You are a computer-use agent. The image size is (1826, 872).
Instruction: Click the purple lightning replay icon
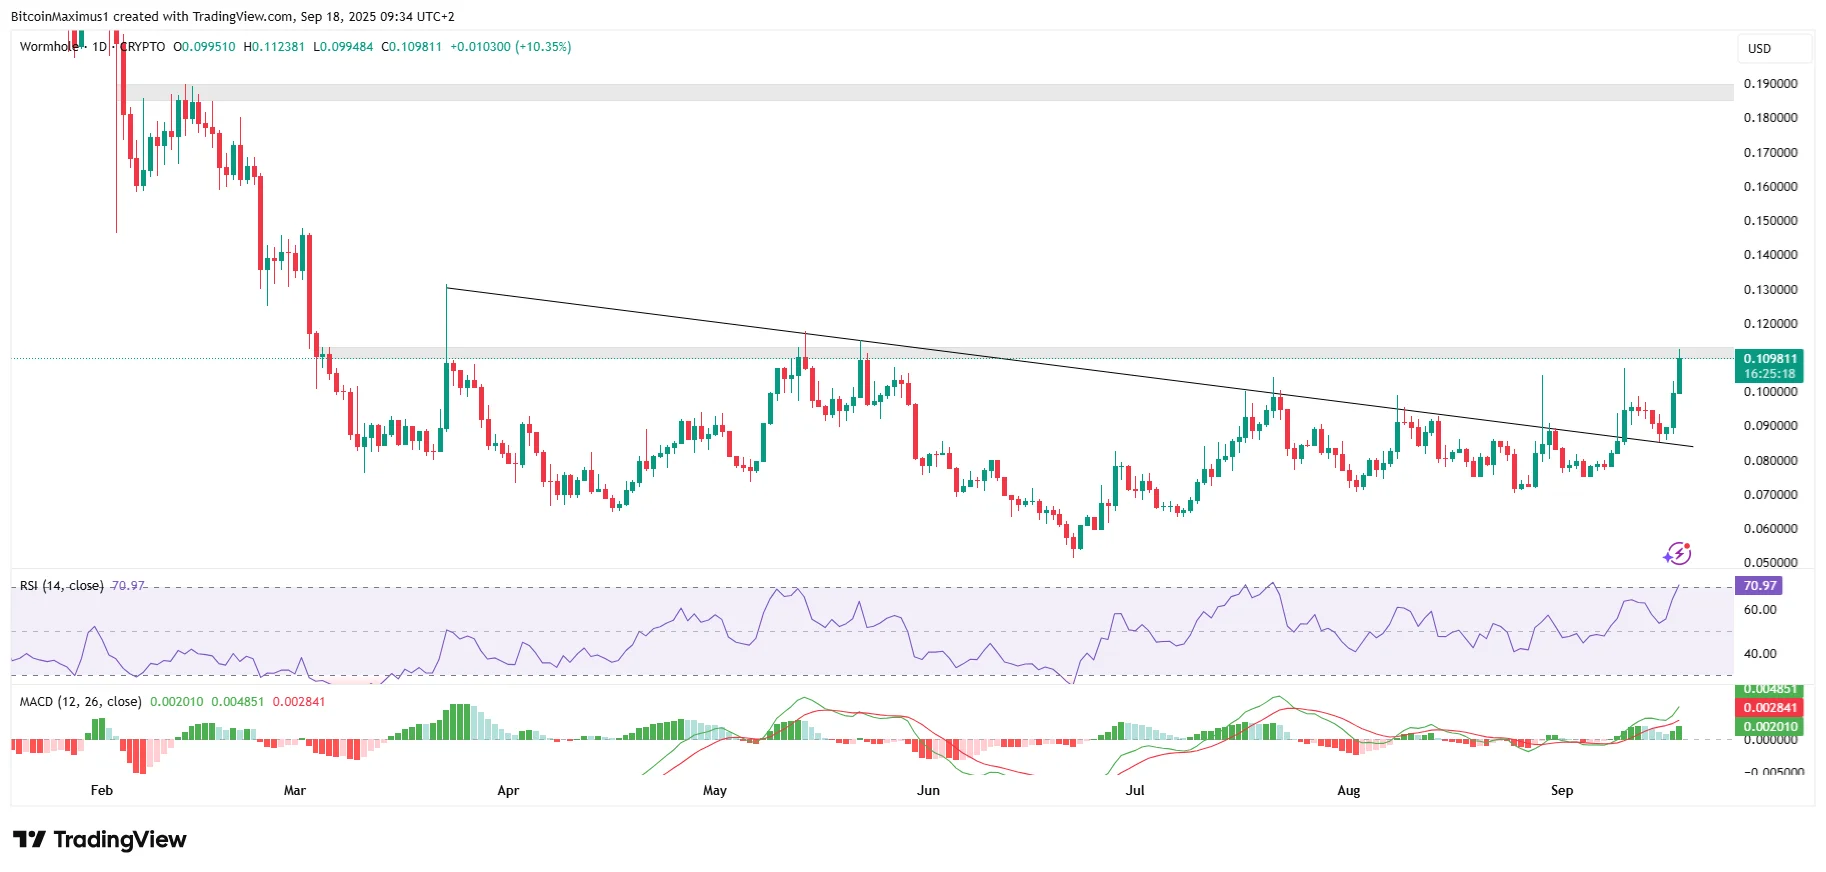(x=1677, y=553)
